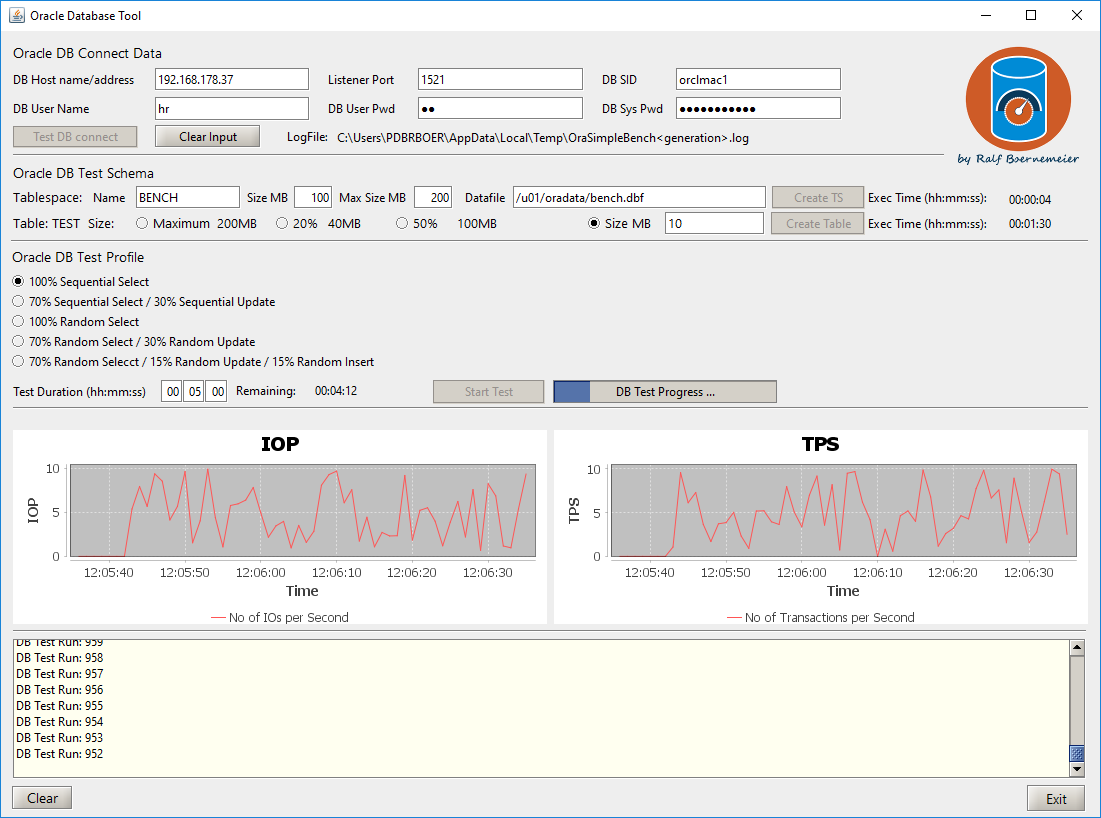This screenshot has height=818, width=1101.
Task: Click the Start Test button
Action: (x=489, y=392)
